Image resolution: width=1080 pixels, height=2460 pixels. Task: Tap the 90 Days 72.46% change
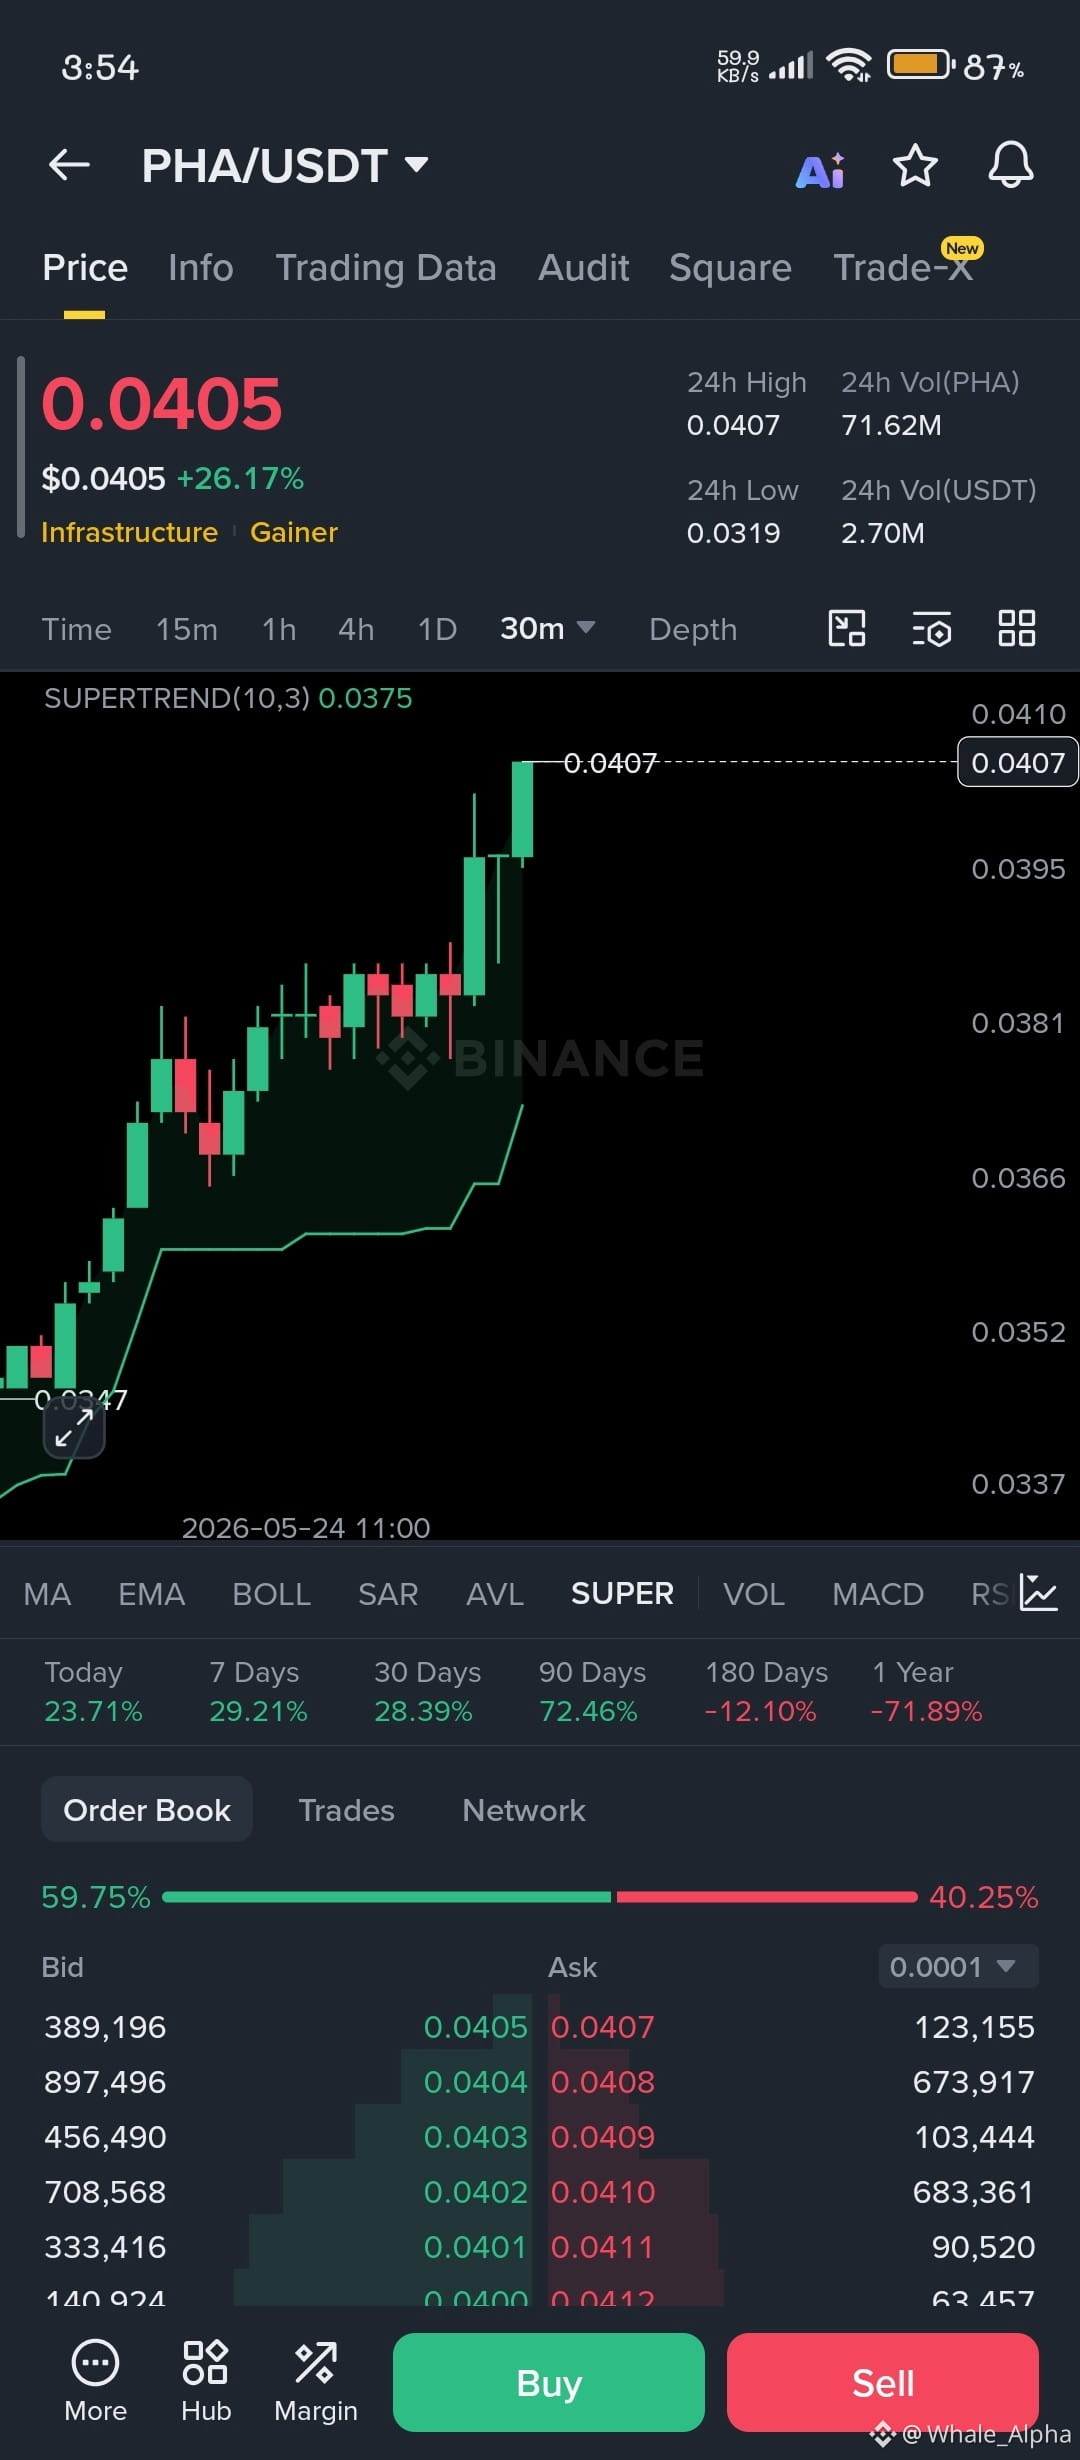point(592,1691)
